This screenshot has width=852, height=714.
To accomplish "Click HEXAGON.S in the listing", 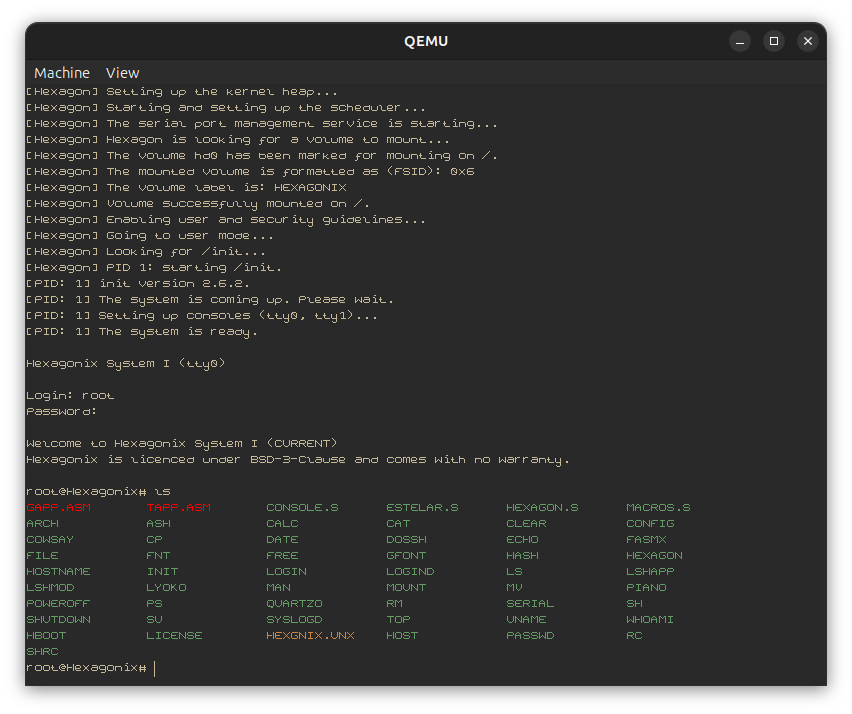I will [x=542, y=508].
